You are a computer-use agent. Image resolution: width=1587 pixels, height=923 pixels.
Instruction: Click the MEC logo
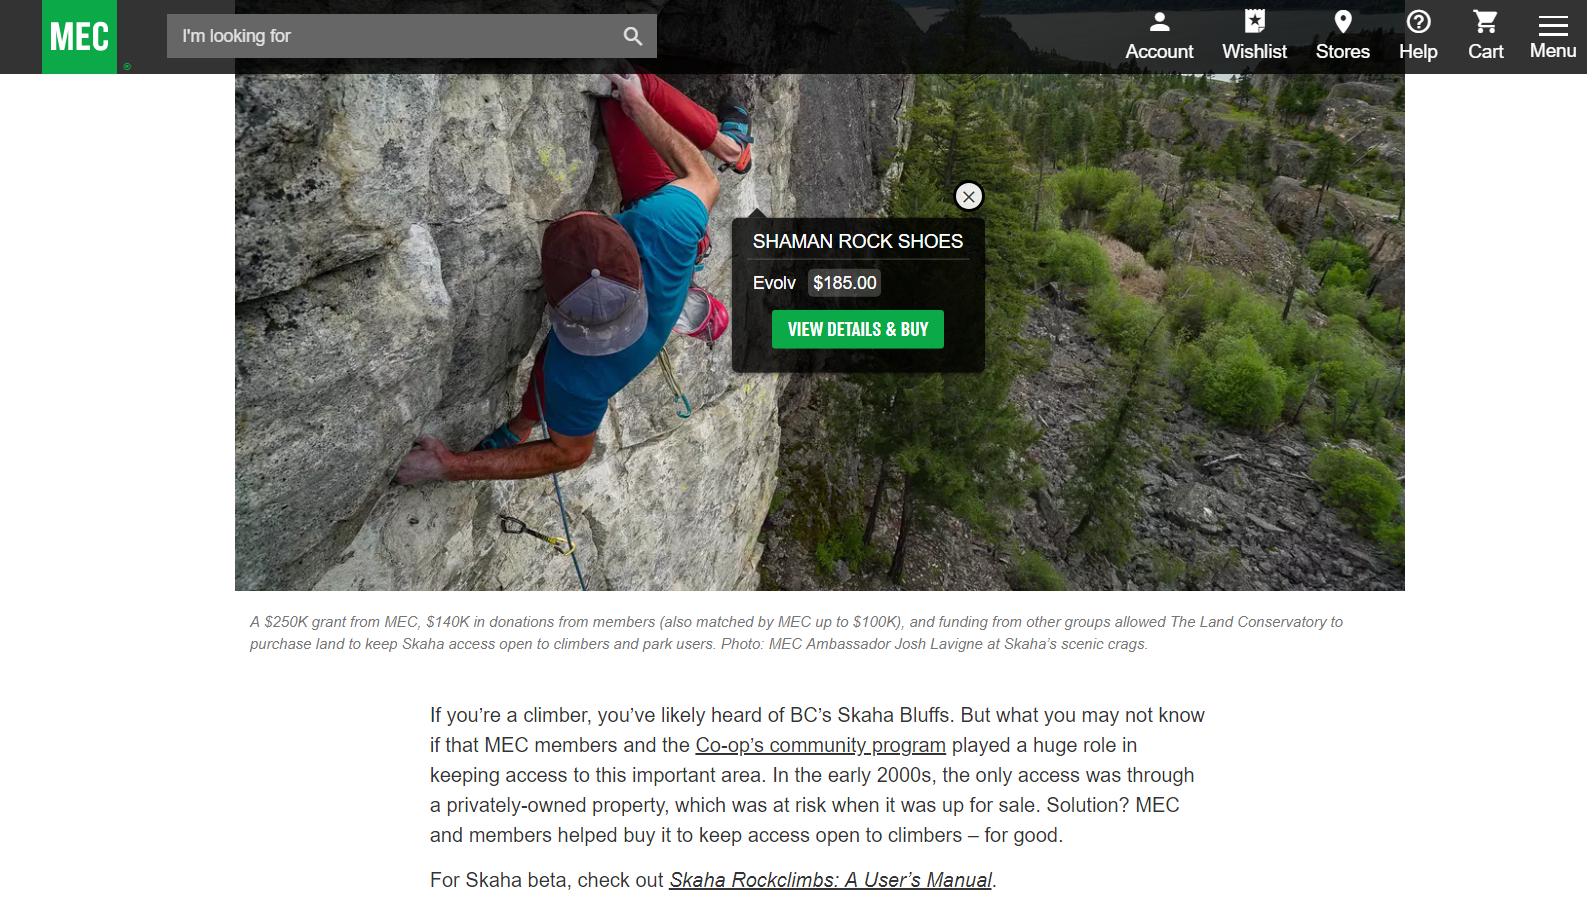(79, 37)
